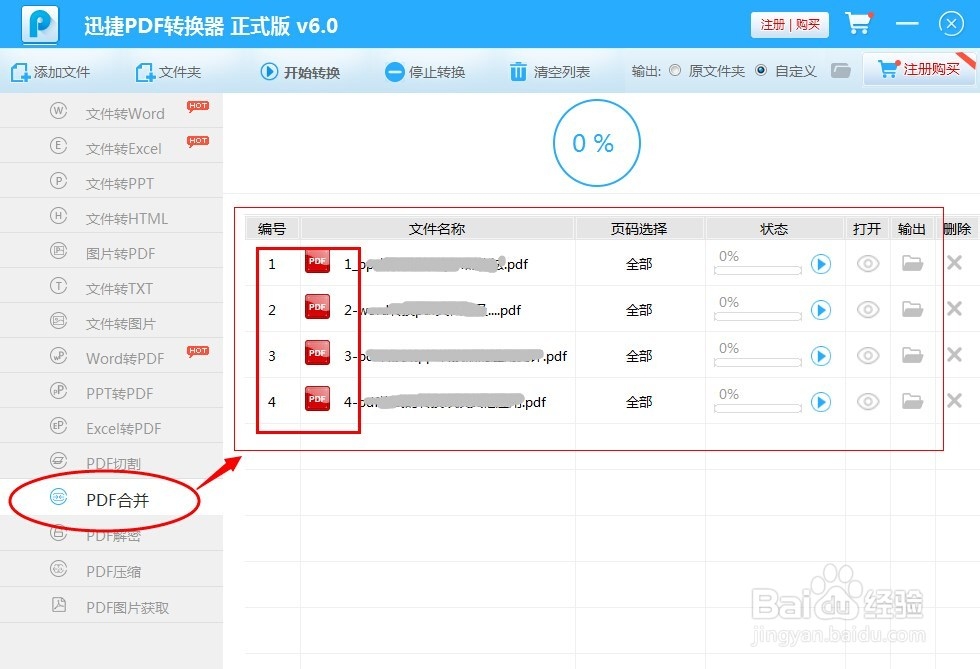This screenshot has width=980, height=669.
Task: Start converting file 3 with its play icon
Action: coord(821,356)
